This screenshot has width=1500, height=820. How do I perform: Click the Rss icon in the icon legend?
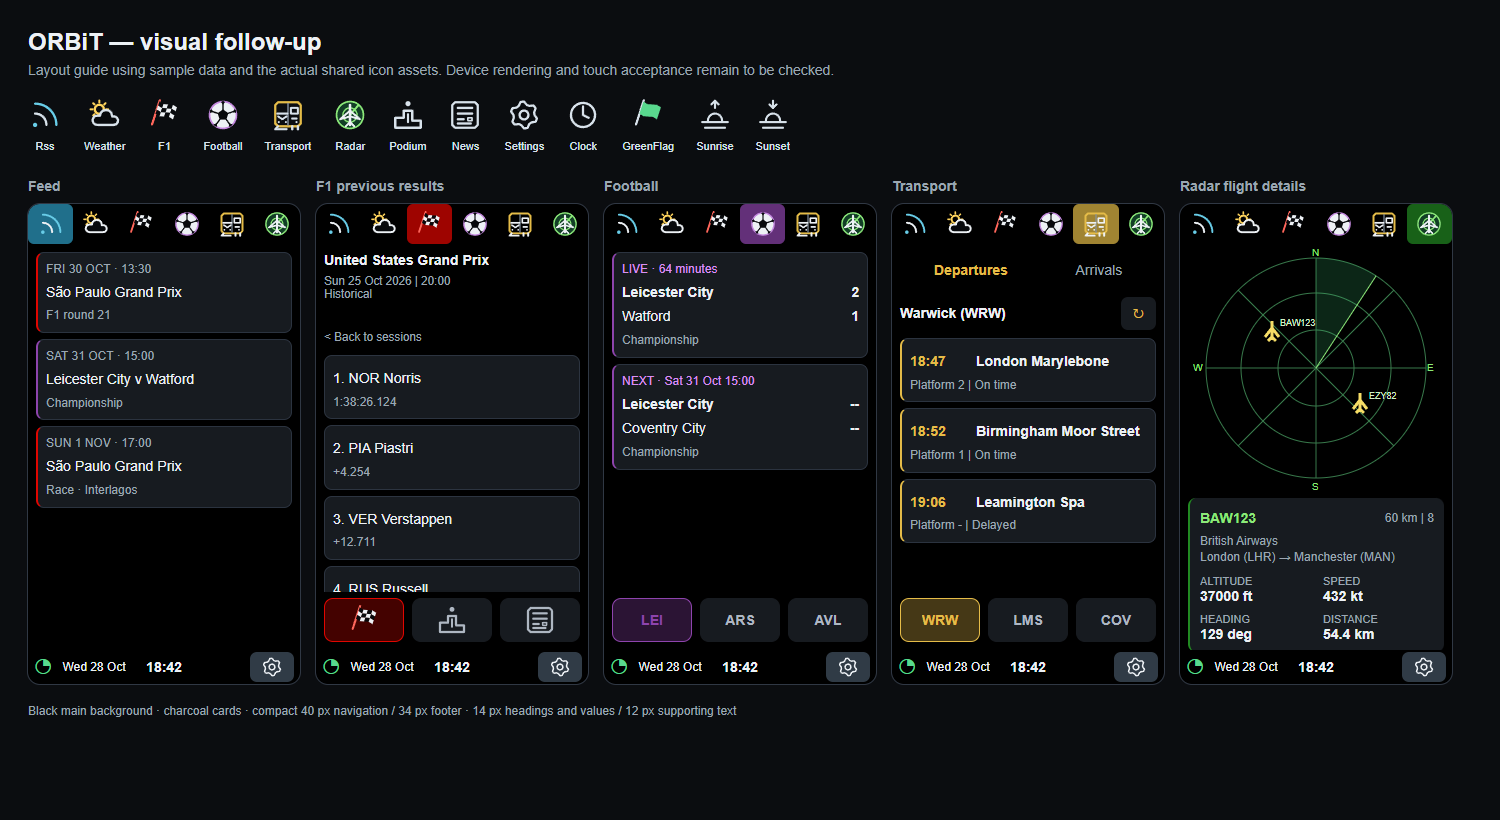coord(45,115)
